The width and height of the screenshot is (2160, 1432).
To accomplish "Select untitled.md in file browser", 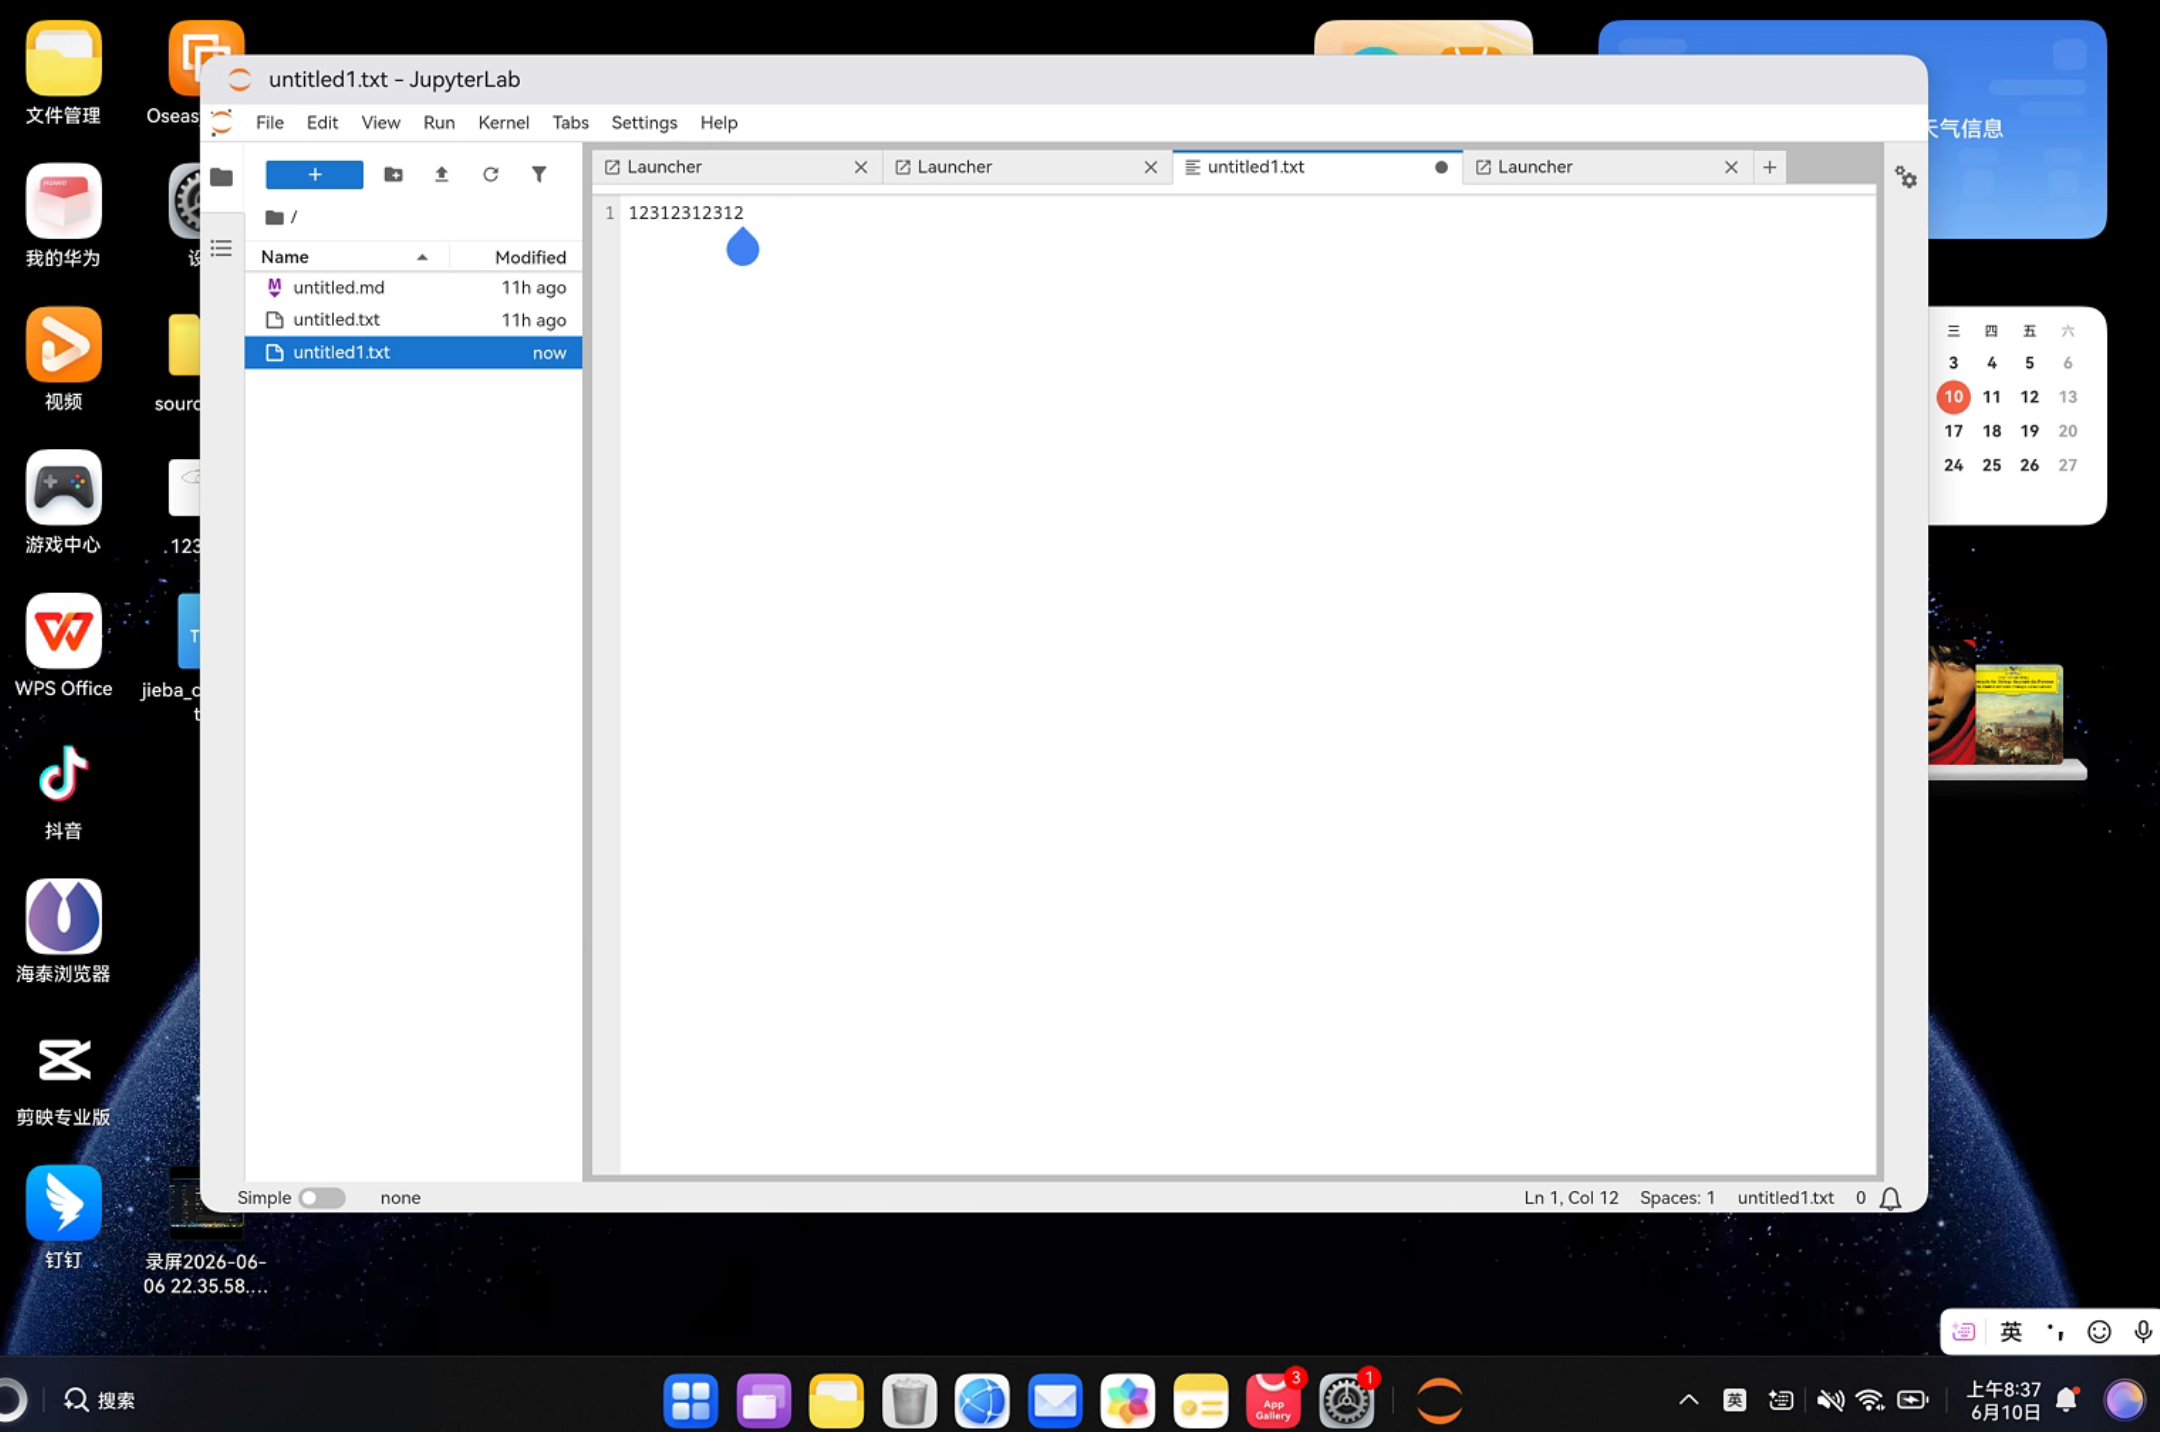I will (x=413, y=287).
